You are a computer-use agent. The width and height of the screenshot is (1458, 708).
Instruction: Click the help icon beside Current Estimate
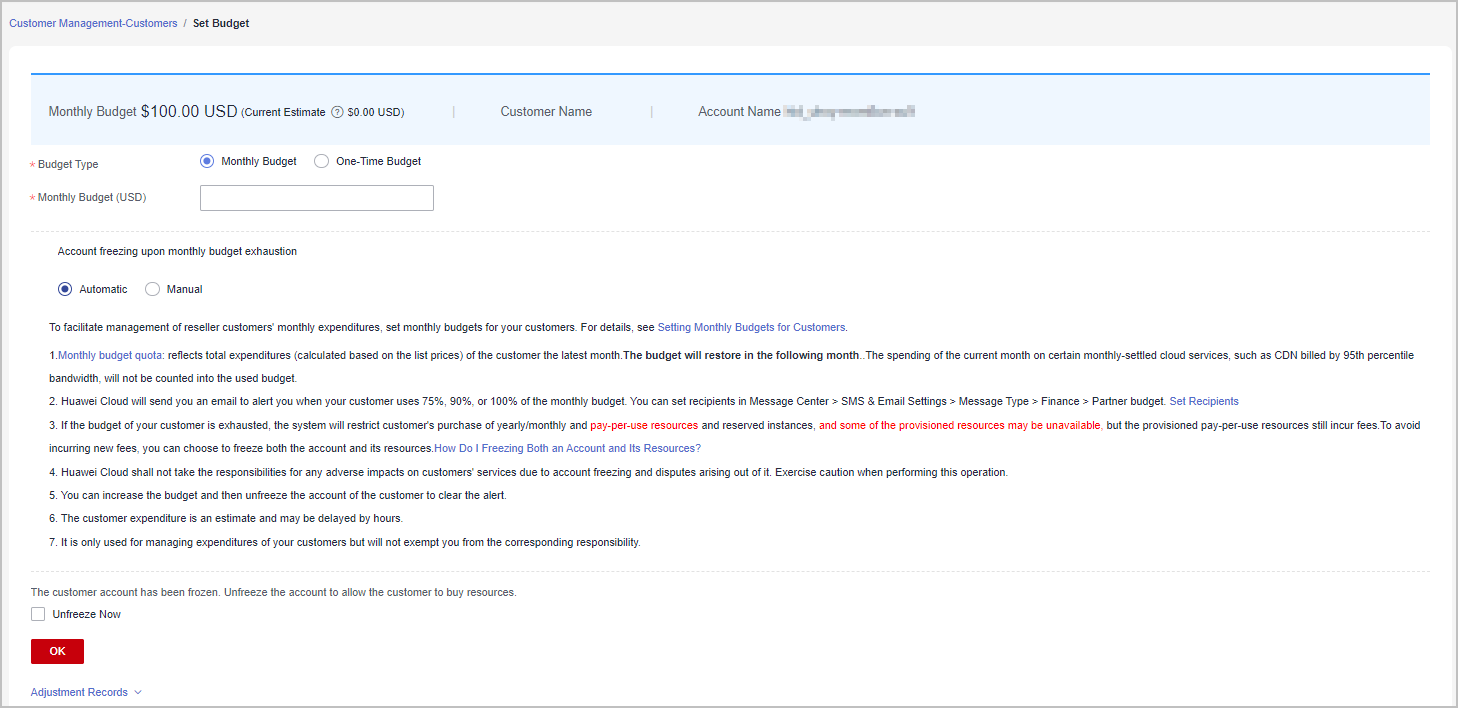337,113
